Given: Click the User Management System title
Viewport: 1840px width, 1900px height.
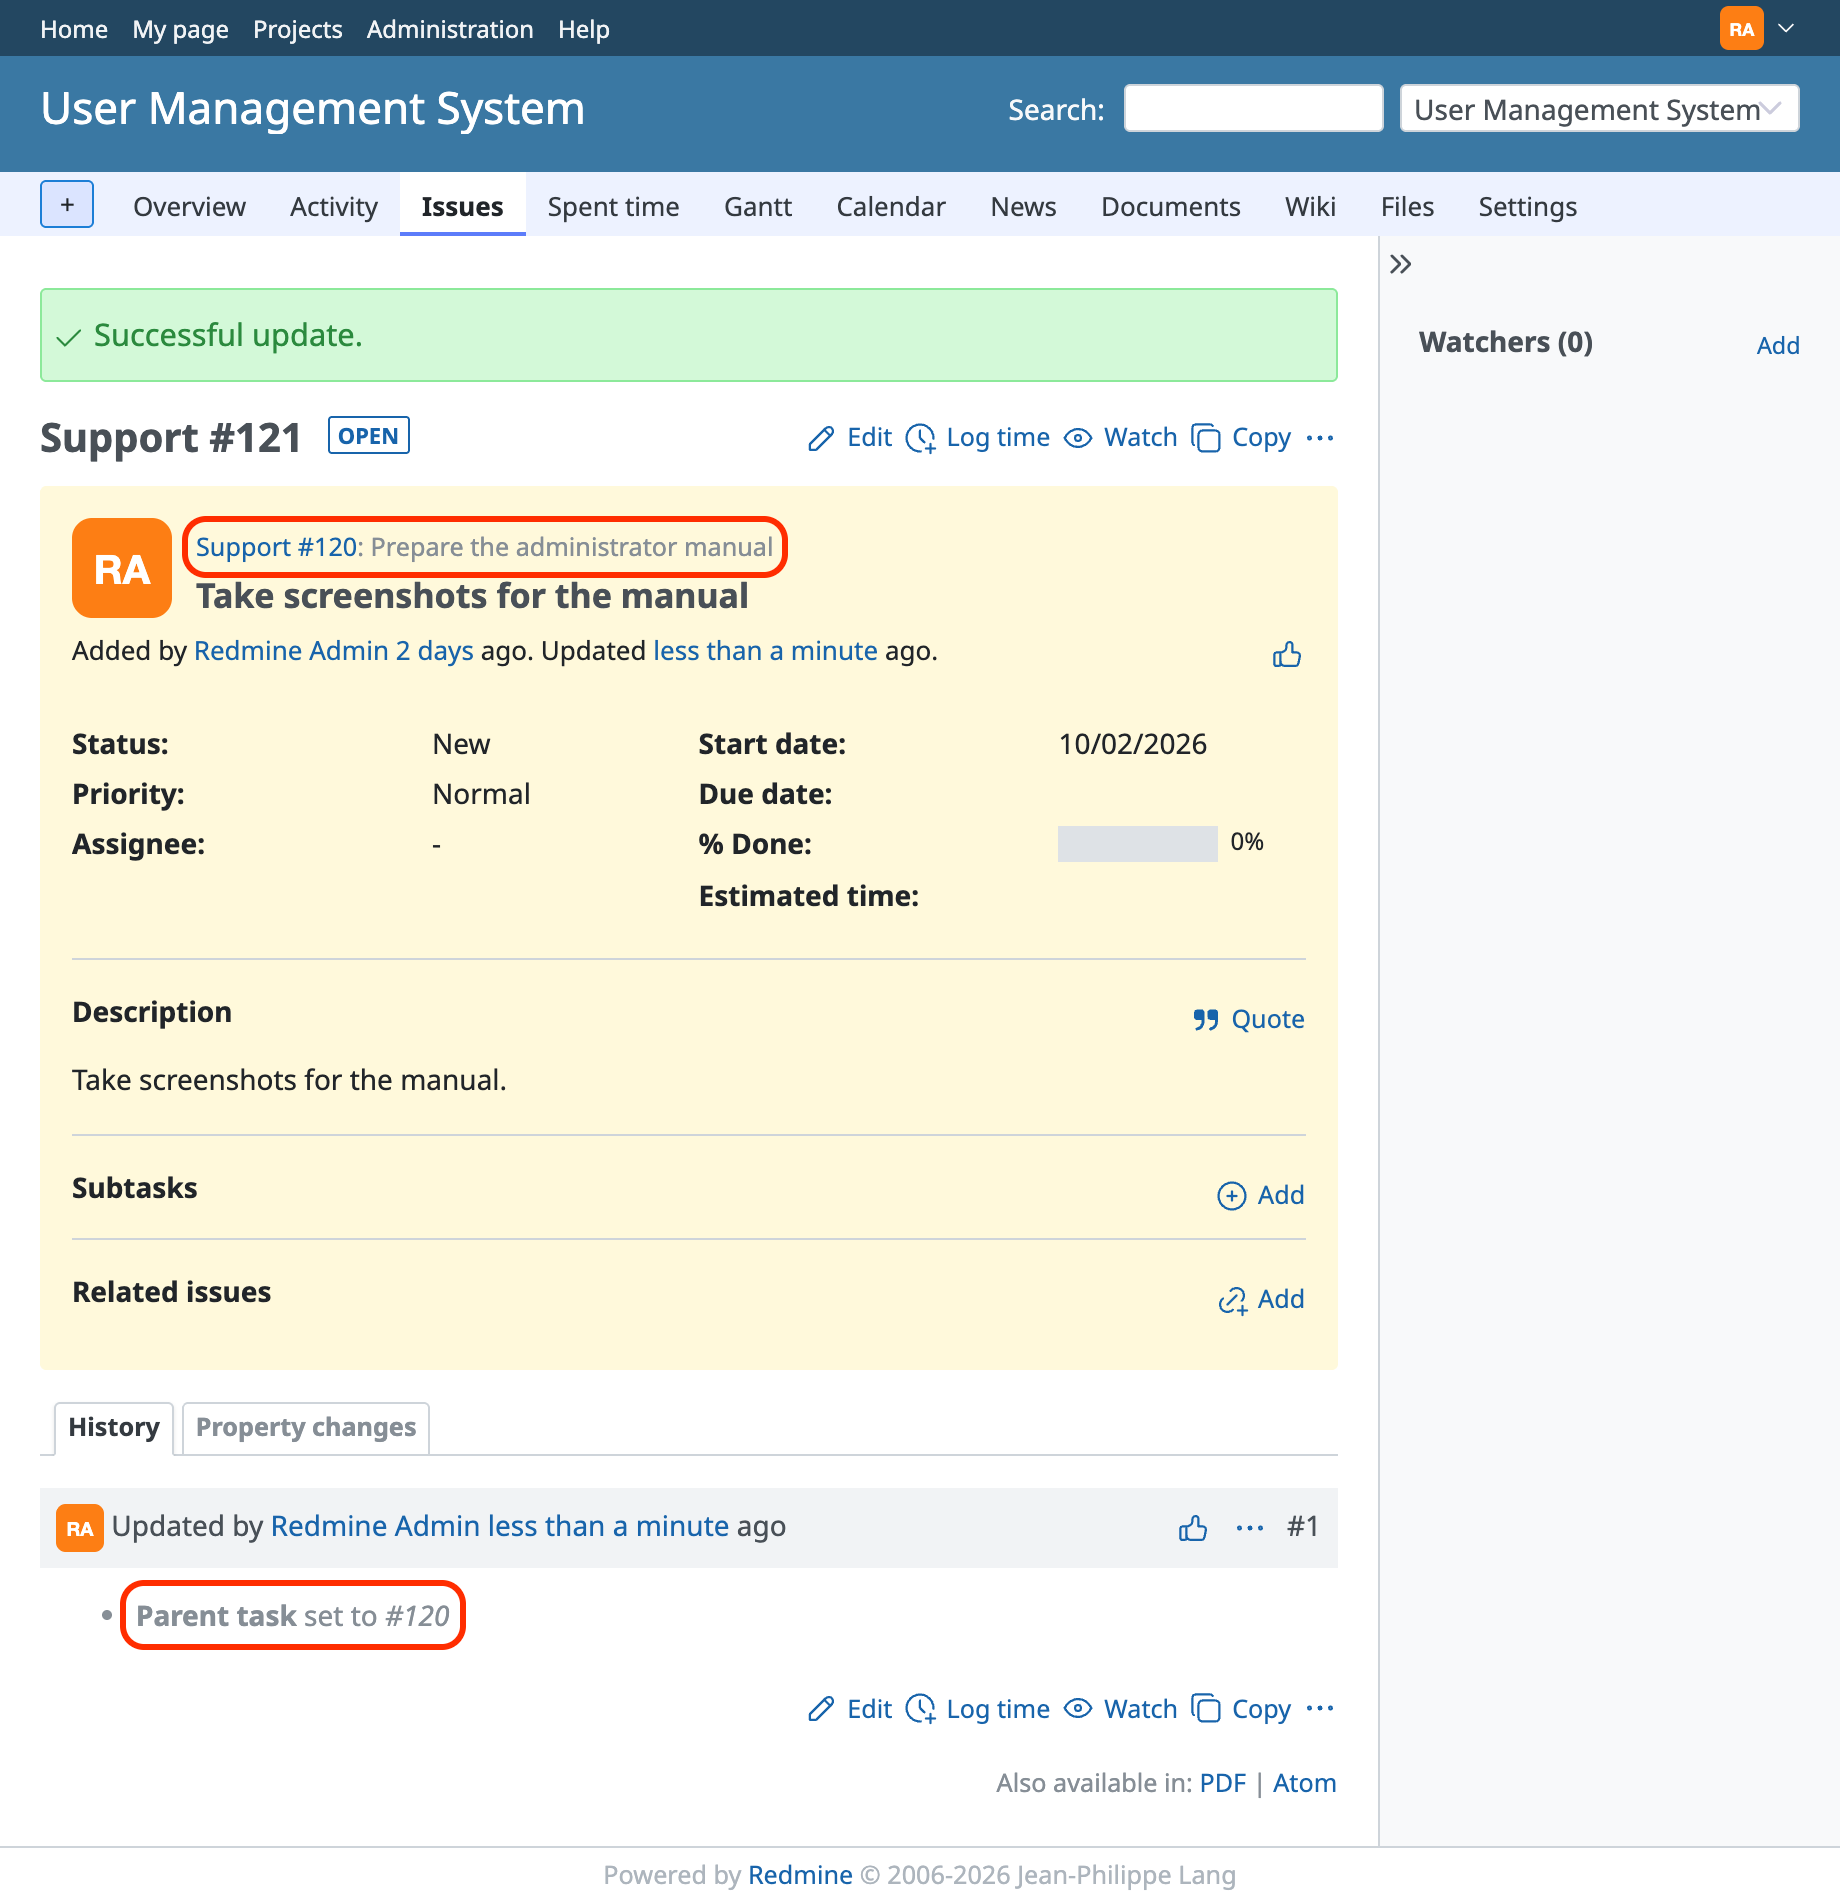Looking at the screenshot, I should 313,108.
